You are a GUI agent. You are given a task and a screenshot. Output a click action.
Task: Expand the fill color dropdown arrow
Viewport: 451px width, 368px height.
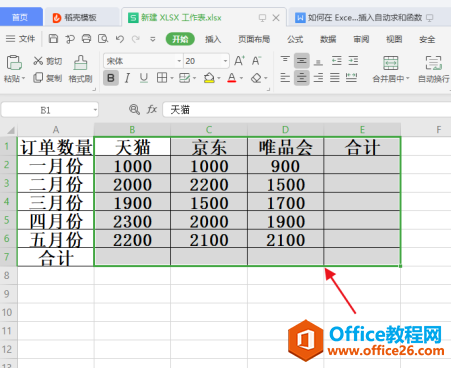pos(219,78)
